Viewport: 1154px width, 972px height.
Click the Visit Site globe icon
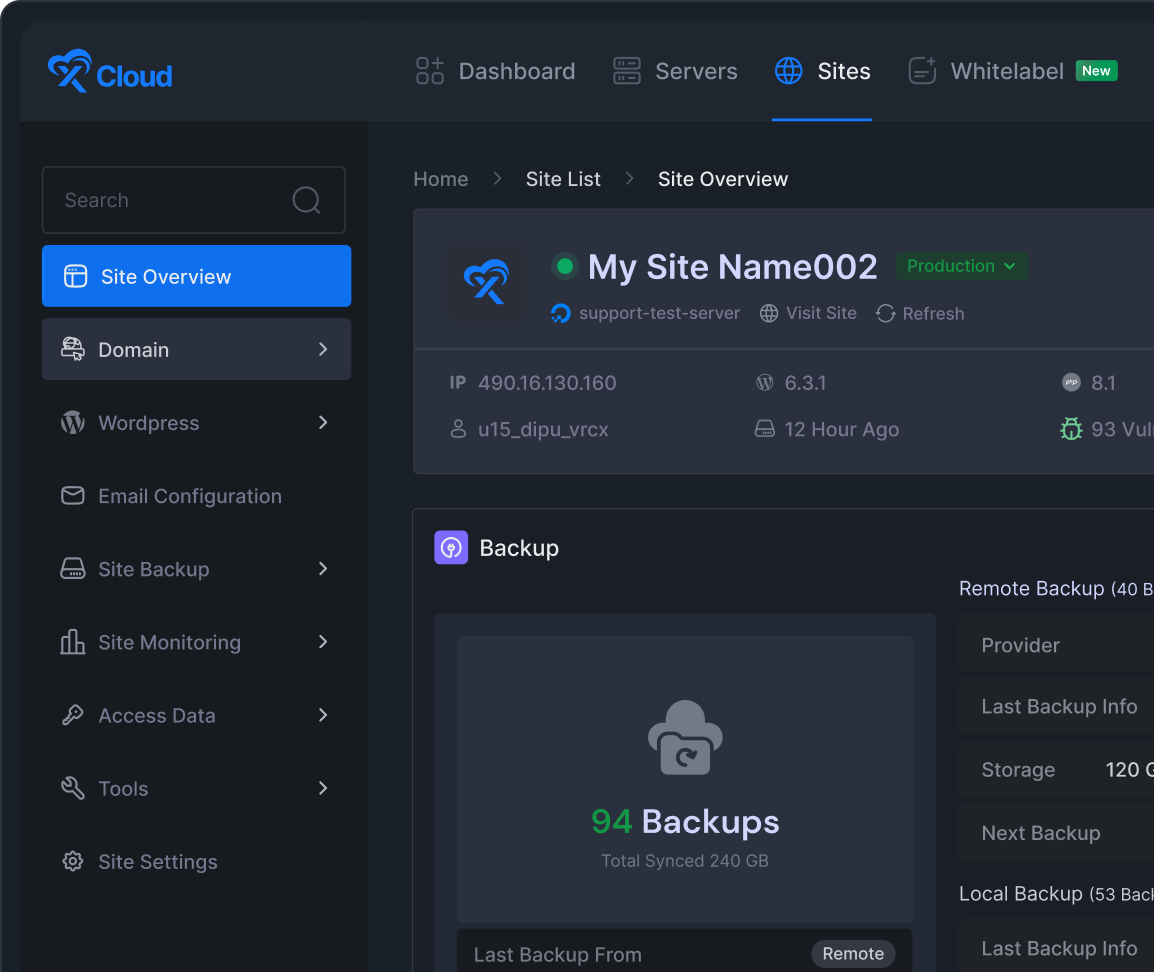pos(769,314)
